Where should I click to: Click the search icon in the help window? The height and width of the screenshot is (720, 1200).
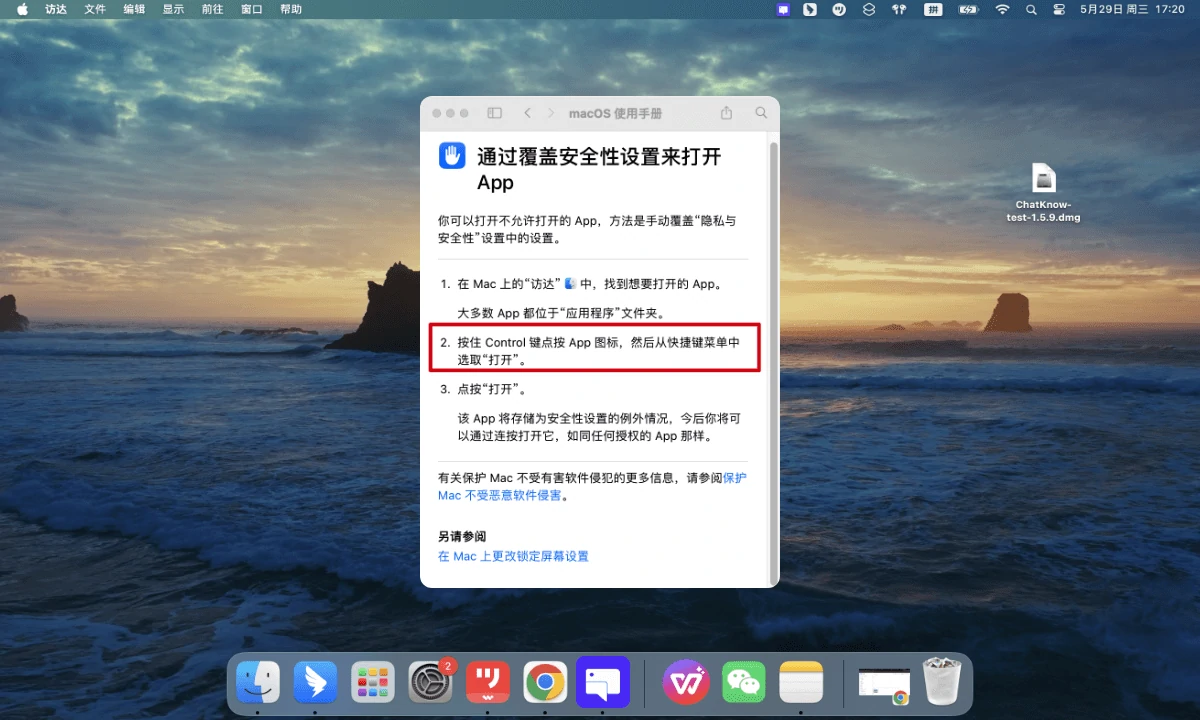point(761,114)
